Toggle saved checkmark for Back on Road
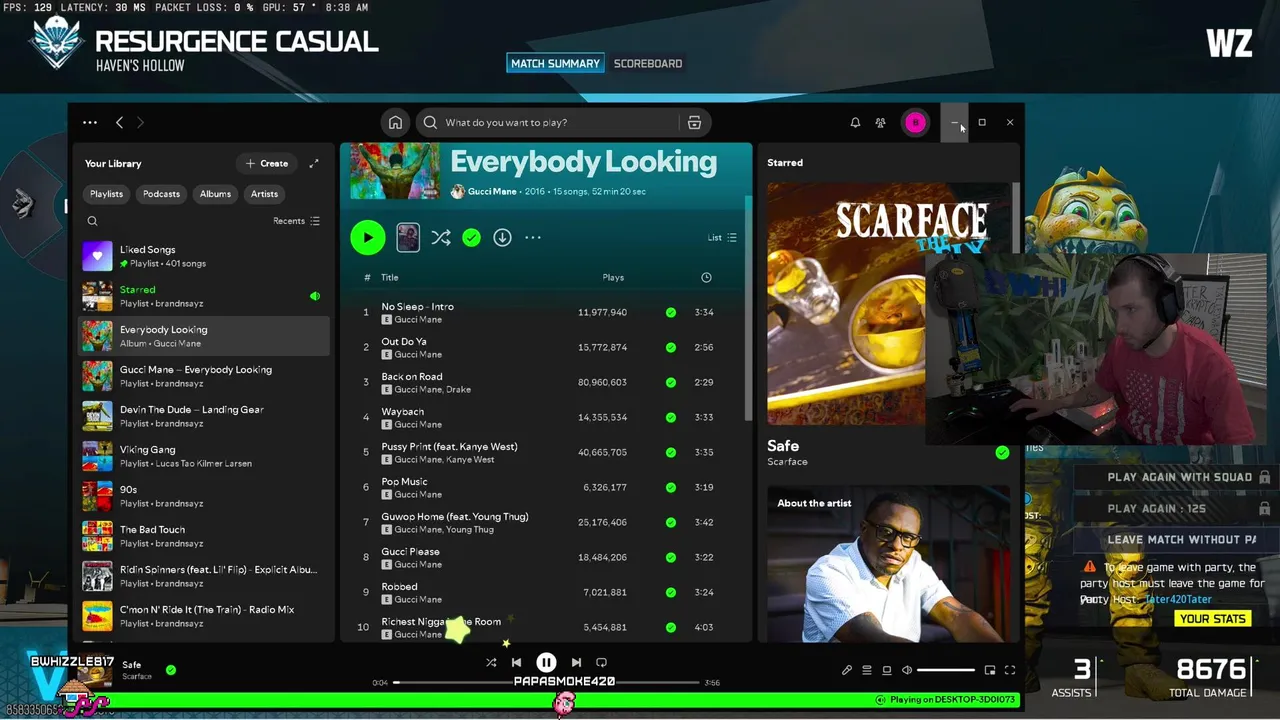1280x720 pixels. (x=671, y=382)
